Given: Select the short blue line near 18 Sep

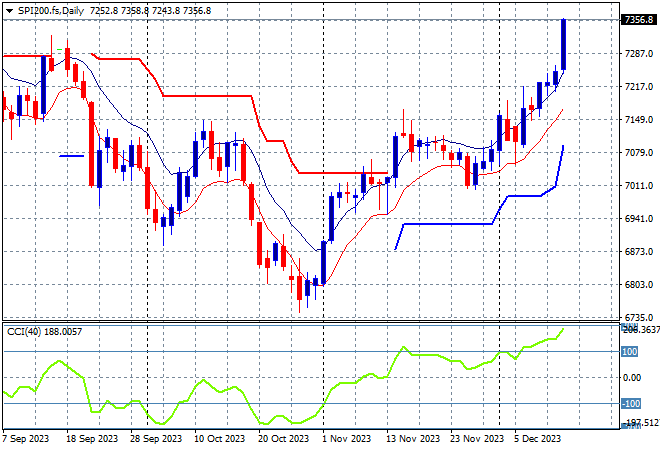Looking at the screenshot, I should coord(71,155).
